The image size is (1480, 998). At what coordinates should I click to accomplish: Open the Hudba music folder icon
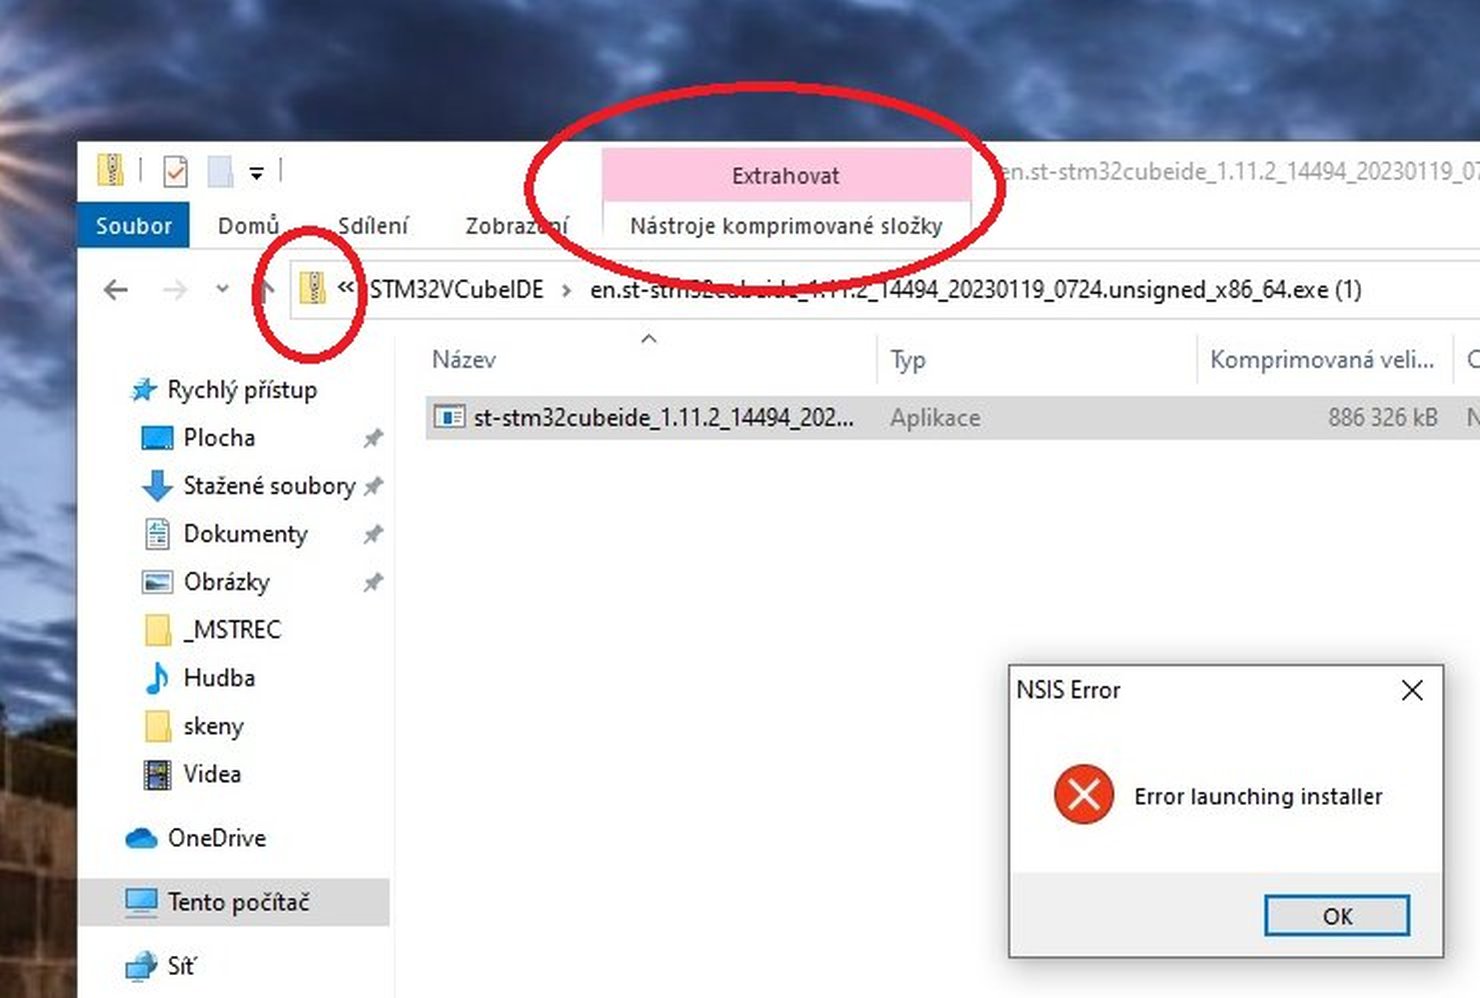pos(157,678)
